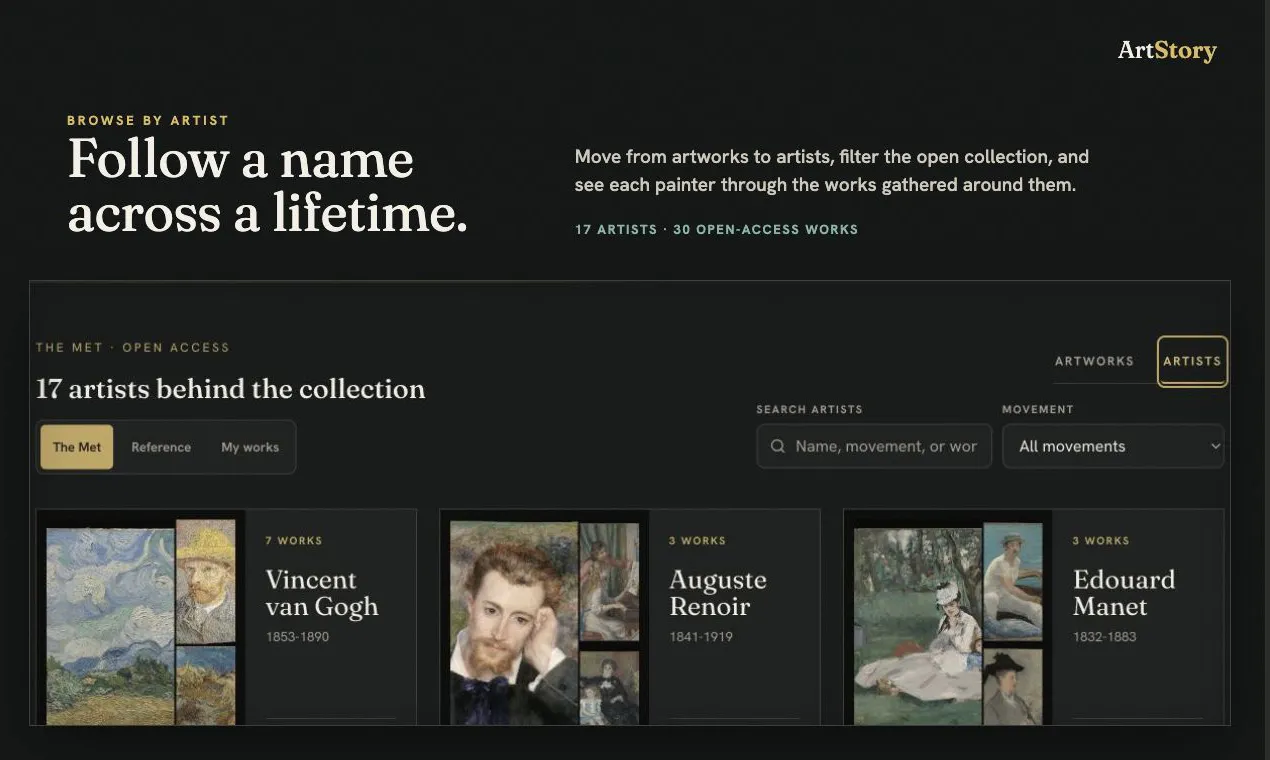
Task: Open the All movements dropdown
Action: click(x=1113, y=446)
